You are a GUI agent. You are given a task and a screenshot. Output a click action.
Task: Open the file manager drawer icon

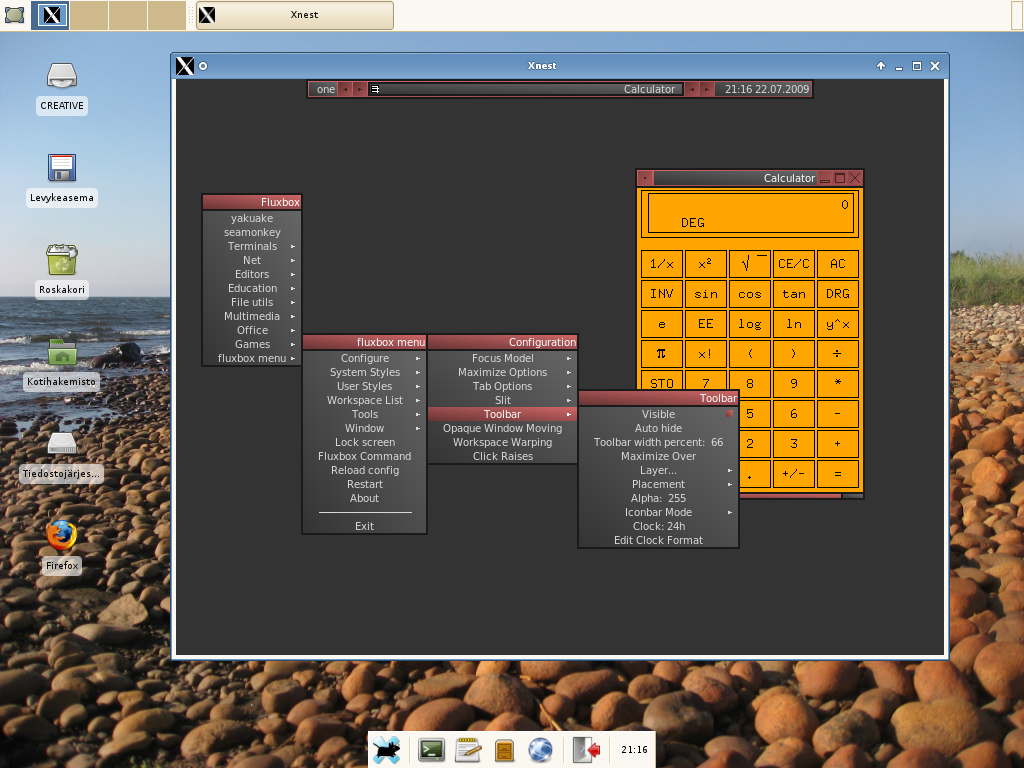[504, 749]
